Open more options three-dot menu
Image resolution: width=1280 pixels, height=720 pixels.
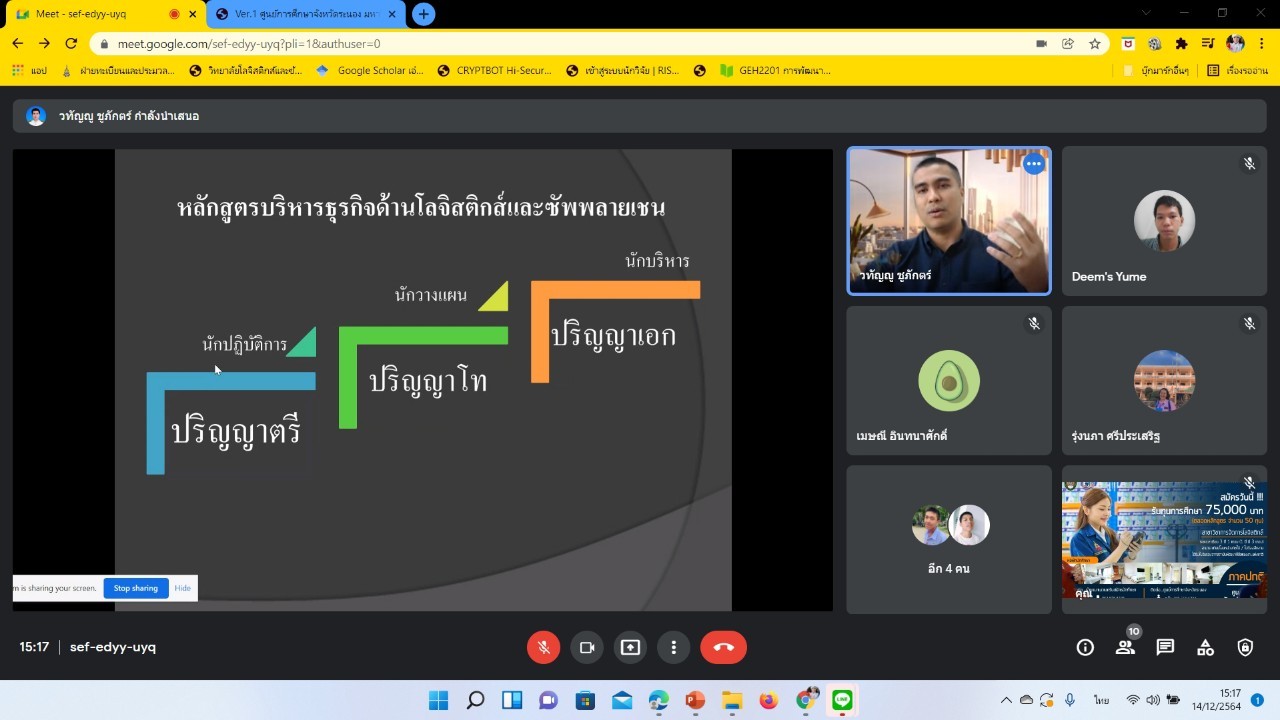click(674, 647)
